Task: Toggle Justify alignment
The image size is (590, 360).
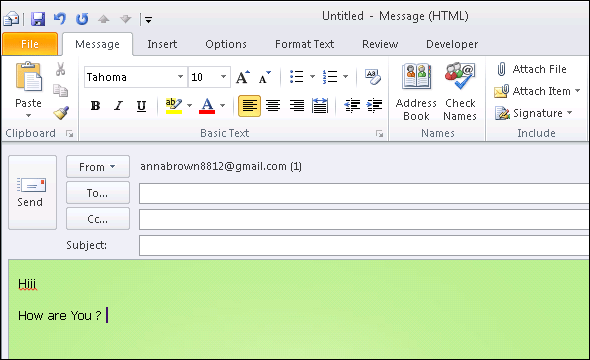Action: click(x=320, y=106)
